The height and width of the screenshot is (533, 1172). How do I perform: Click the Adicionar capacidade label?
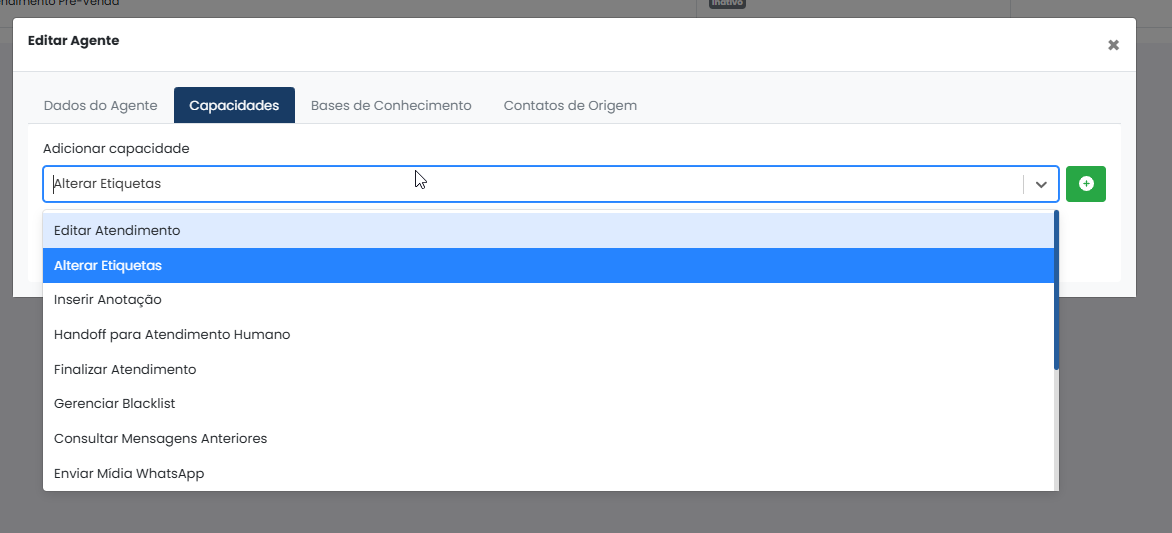(x=116, y=149)
